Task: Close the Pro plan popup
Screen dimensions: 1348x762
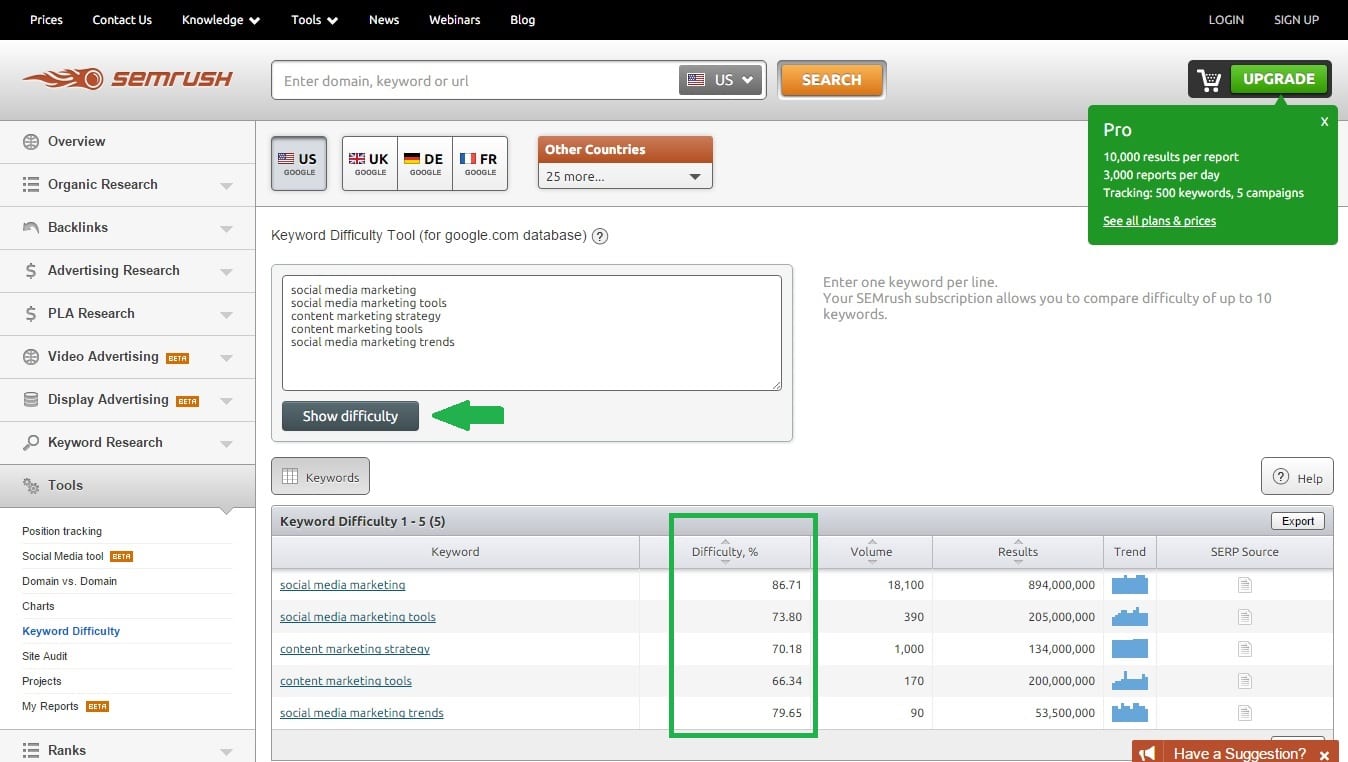Action: pyautogui.click(x=1324, y=122)
